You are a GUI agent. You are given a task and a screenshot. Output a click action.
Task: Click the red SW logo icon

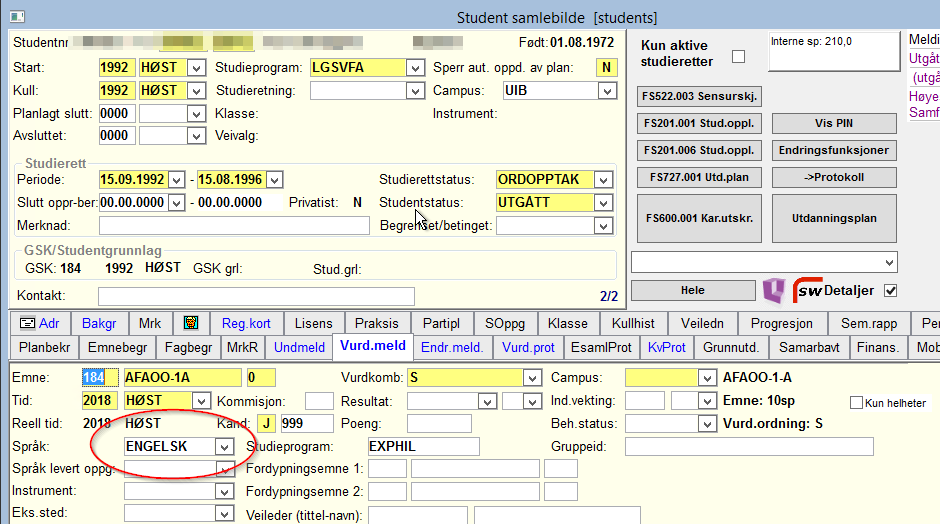pyautogui.click(x=809, y=291)
